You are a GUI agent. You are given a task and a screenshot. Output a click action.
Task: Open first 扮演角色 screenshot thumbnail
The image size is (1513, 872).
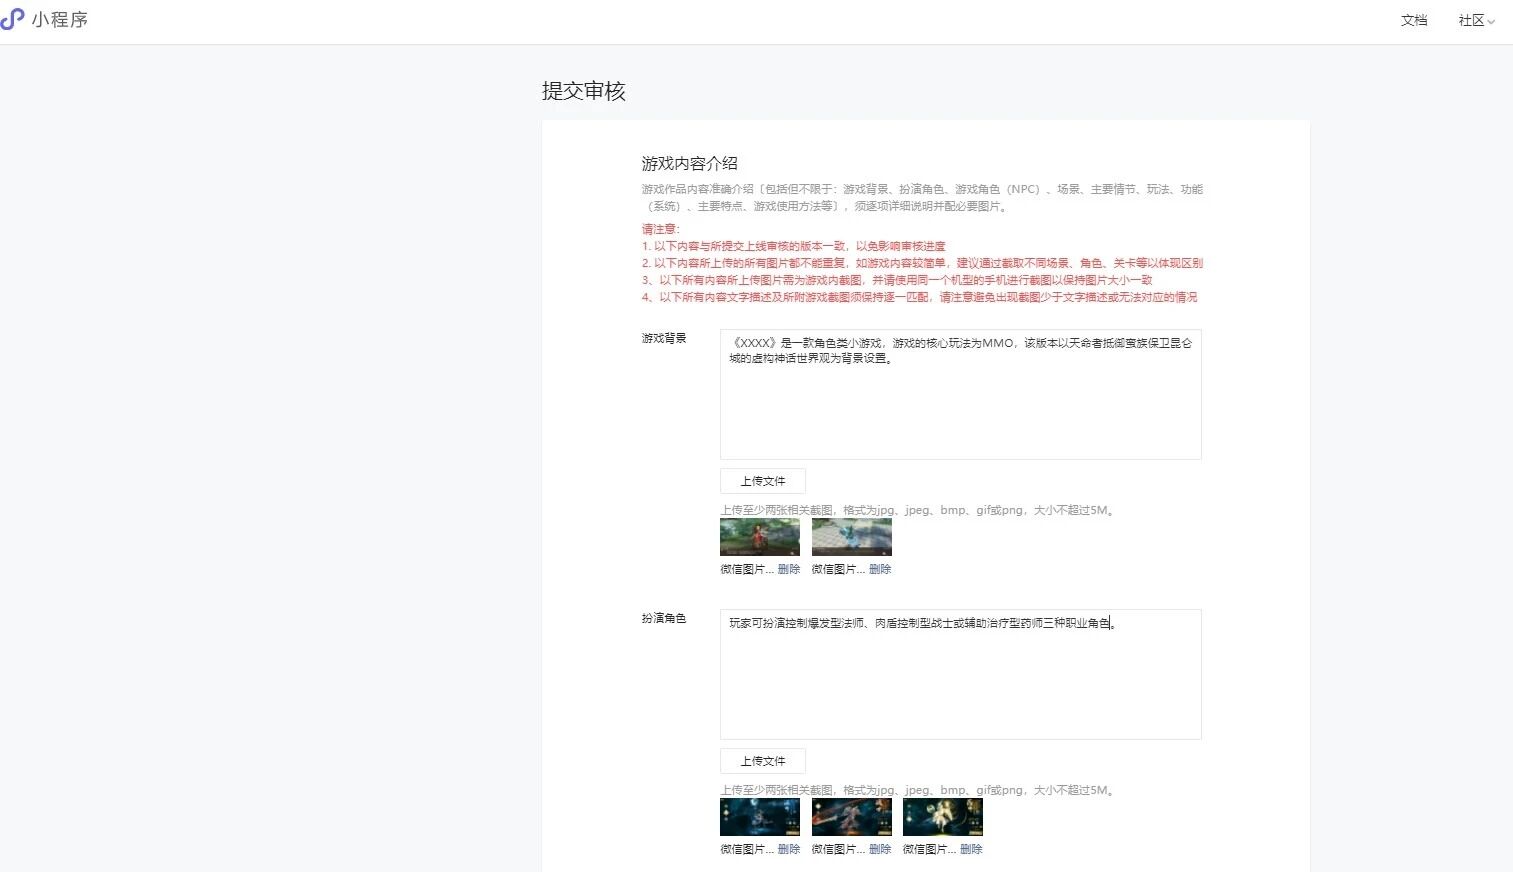[x=760, y=817]
